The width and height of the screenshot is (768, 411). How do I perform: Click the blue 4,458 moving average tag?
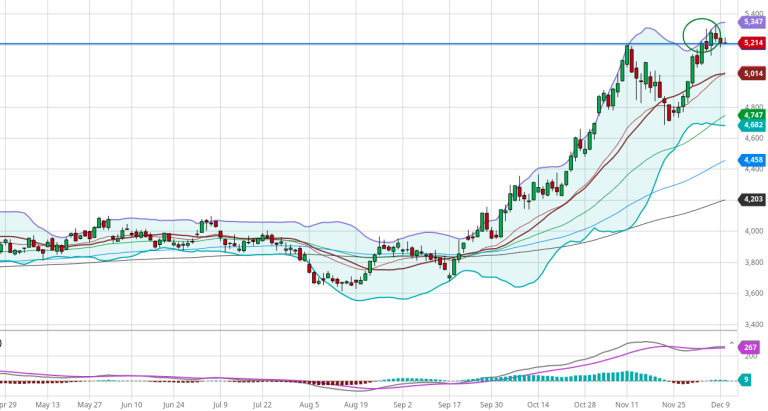pyautogui.click(x=752, y=160)
